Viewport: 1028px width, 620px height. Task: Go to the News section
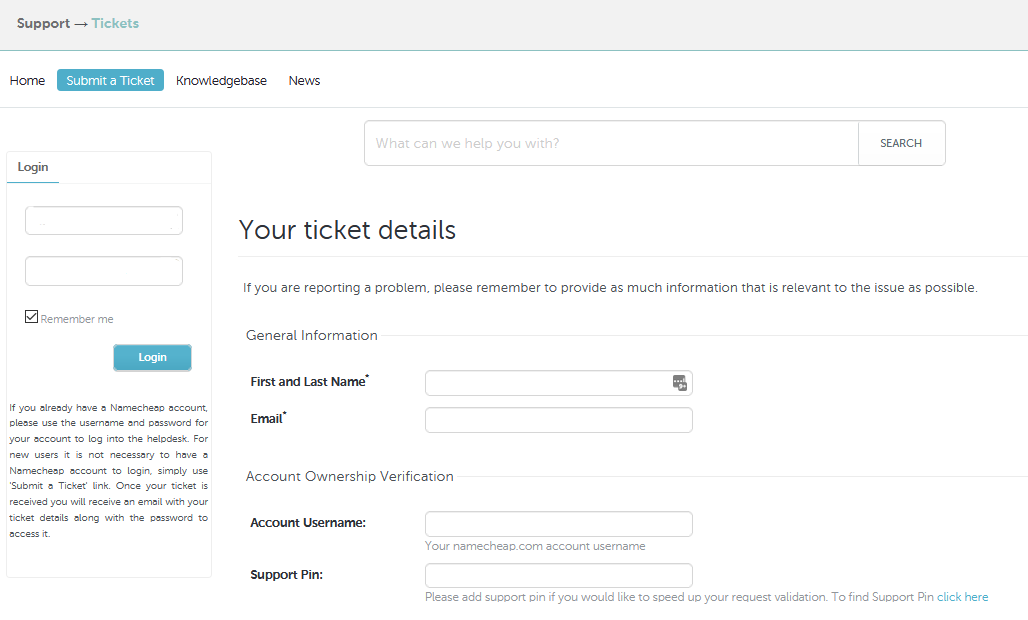[304, 81]
